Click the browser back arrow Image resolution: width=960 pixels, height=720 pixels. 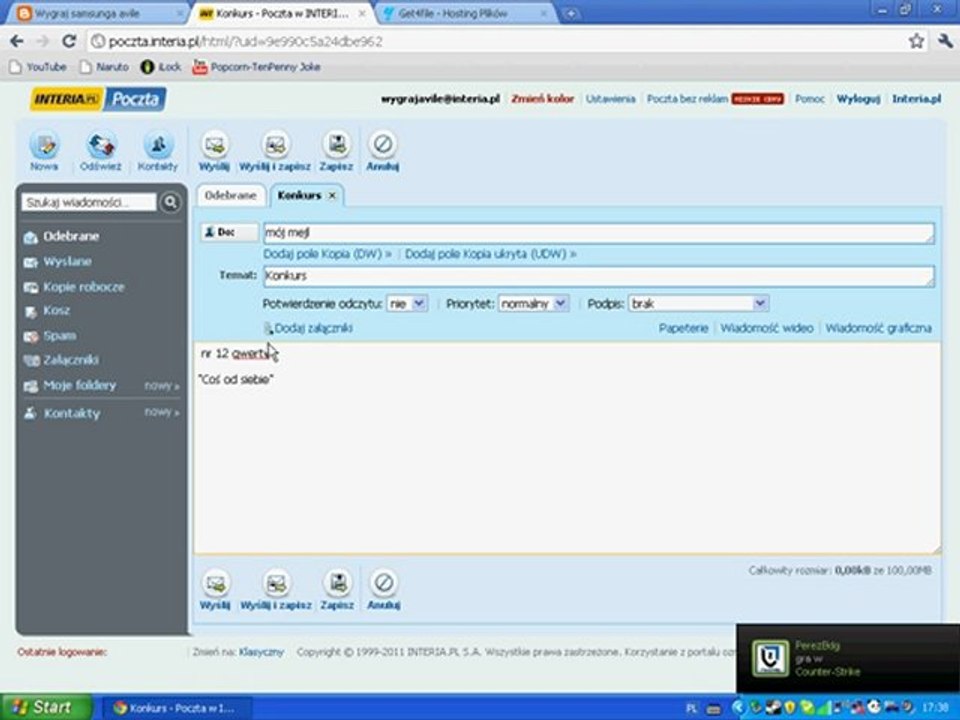coord(17,41)
